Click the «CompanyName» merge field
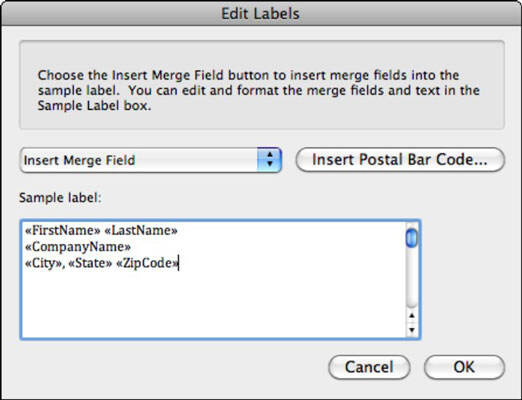 78,247
